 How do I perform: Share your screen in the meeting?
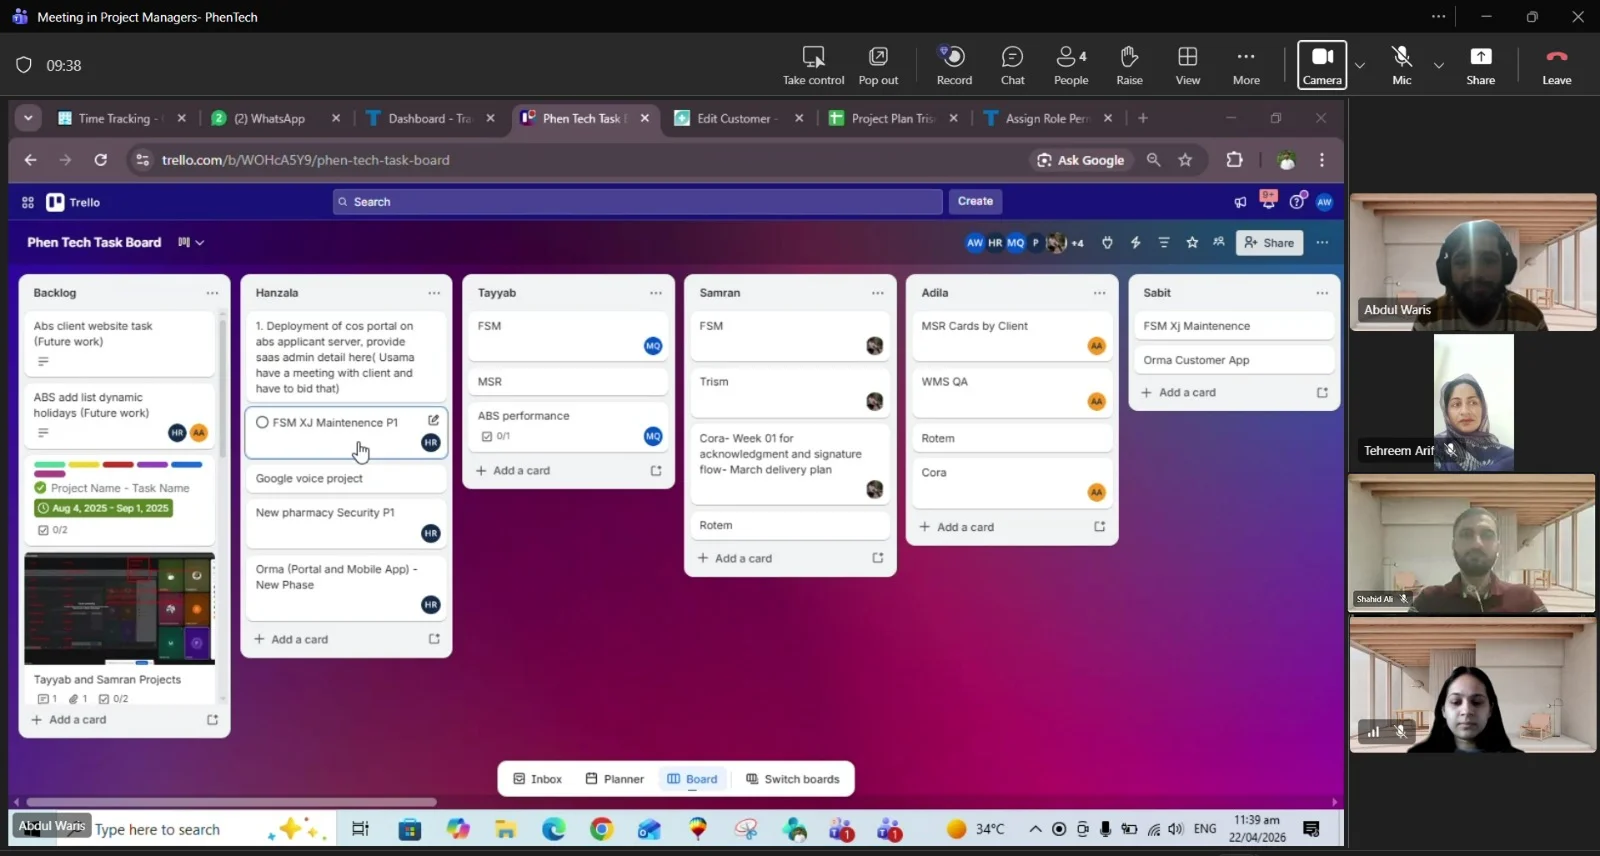click(x=1481, y=65)
